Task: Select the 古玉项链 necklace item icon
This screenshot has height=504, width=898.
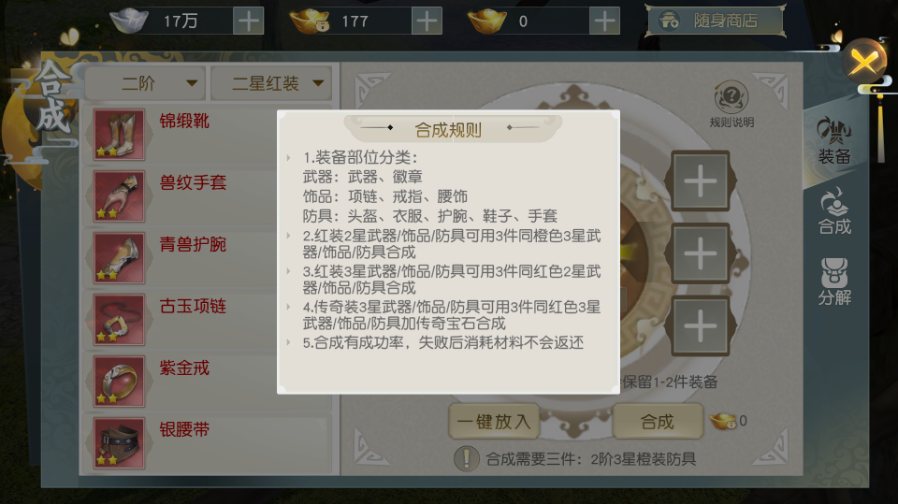Action: pyautogui.click(x=119, y=320)
